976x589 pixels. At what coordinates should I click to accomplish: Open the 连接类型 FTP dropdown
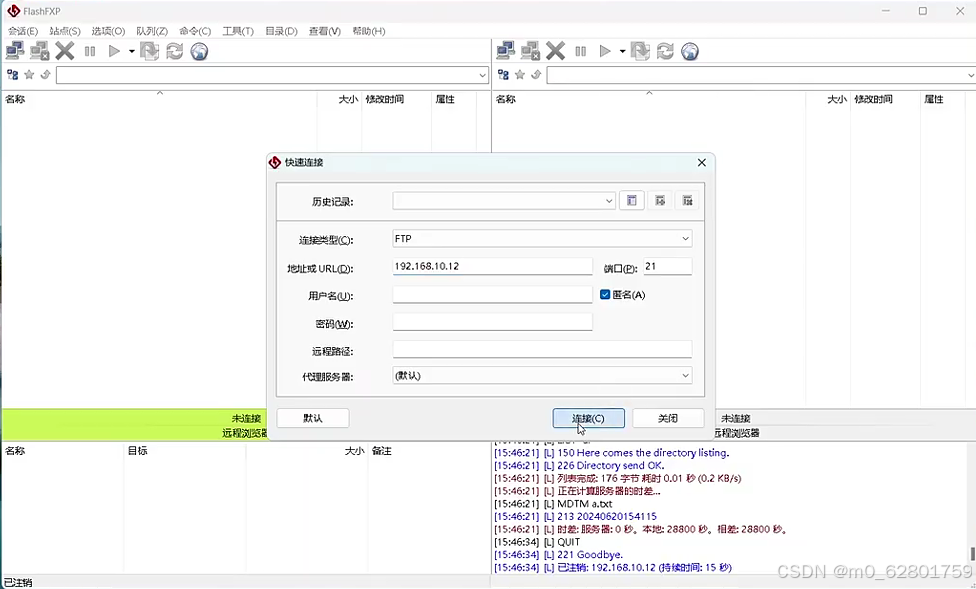coord(542,238)
